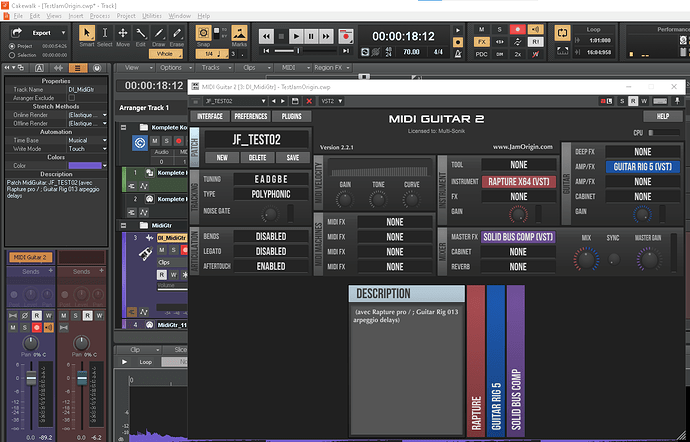This screenshot has width=690, height=442.
Task: Open the Whole draw resolution dropdown
Action: [165, 54]
